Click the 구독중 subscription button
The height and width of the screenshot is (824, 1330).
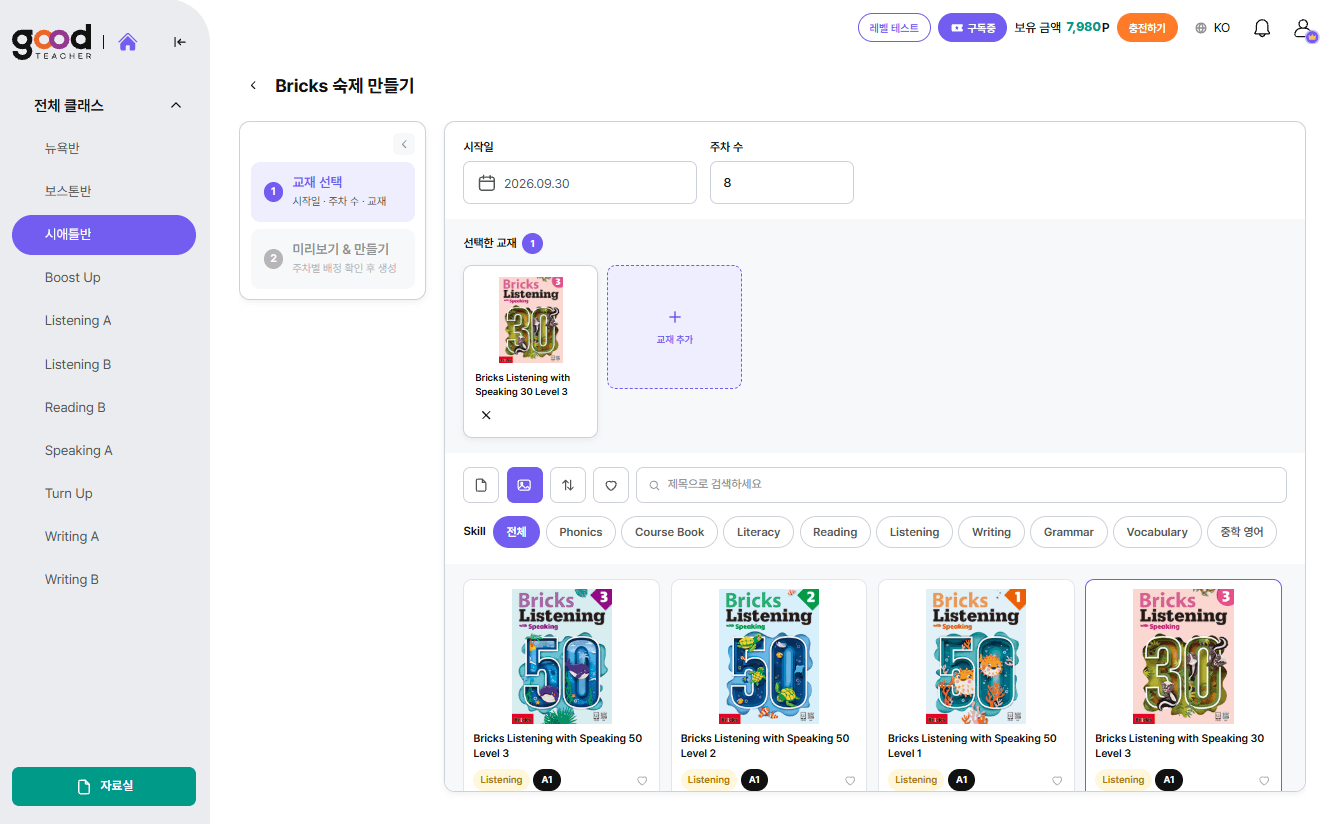(x=972, y=28)
